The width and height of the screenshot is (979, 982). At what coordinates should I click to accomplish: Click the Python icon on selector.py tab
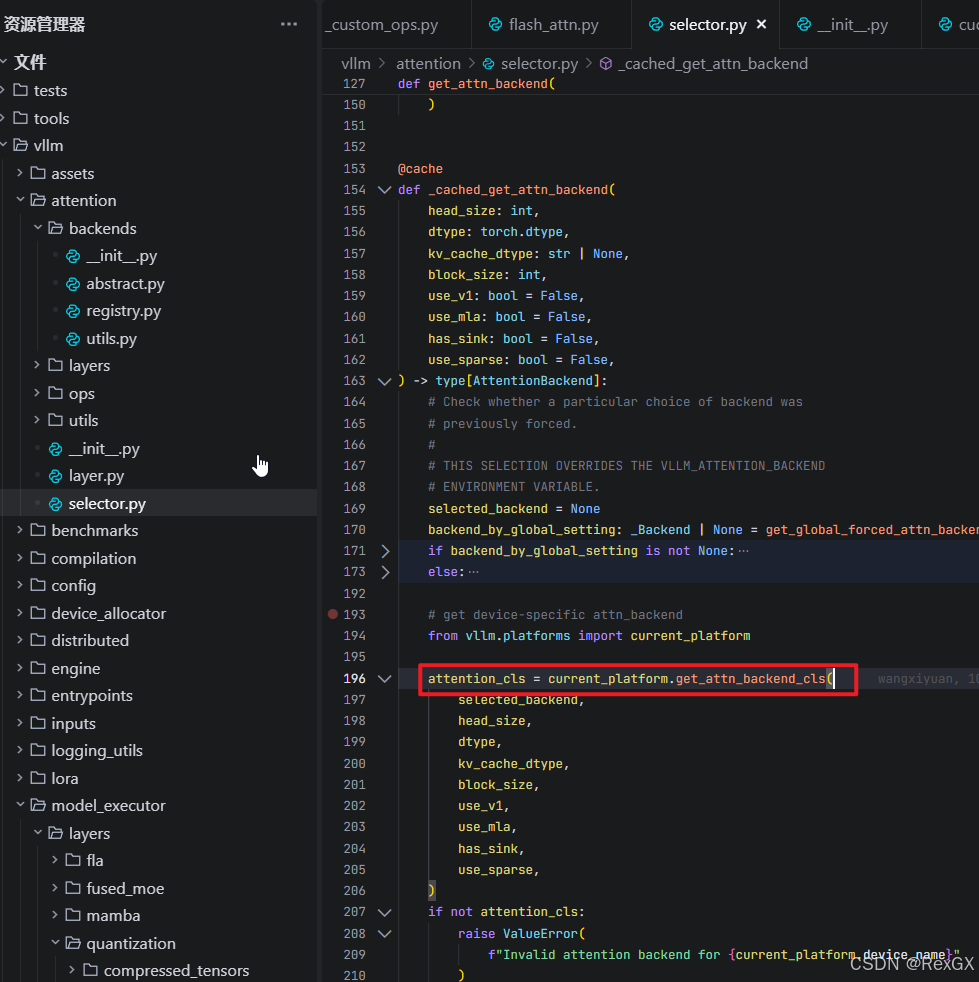click(656, 24)
